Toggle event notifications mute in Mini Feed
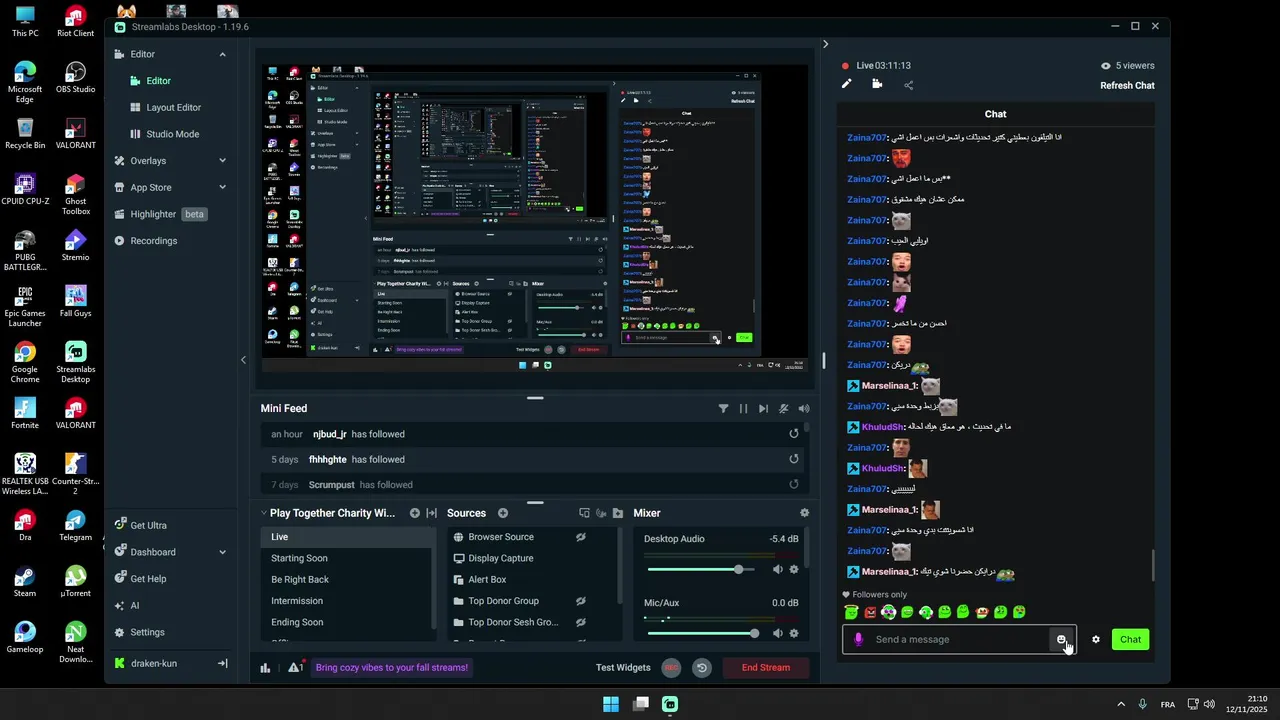The width and height of the screenshot is (1280, 720). coord(783,408)
